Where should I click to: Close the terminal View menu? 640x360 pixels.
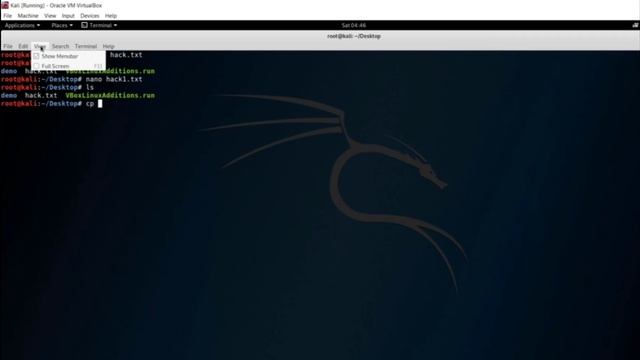point(40,46)
